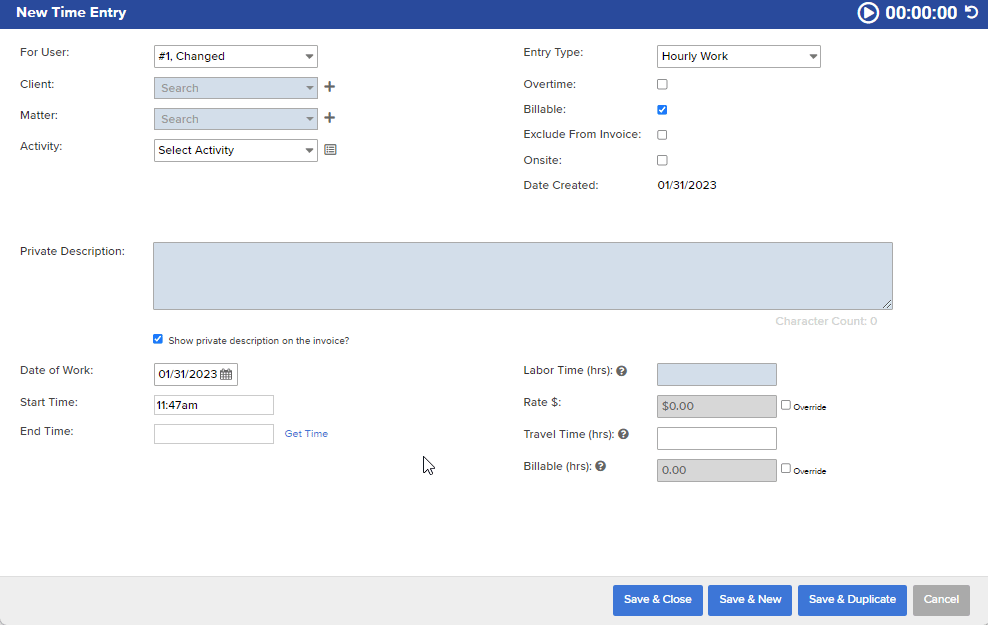Uncheck the Billable checkbox
Viewport: 988px width, 625px height.
point(662,110)
